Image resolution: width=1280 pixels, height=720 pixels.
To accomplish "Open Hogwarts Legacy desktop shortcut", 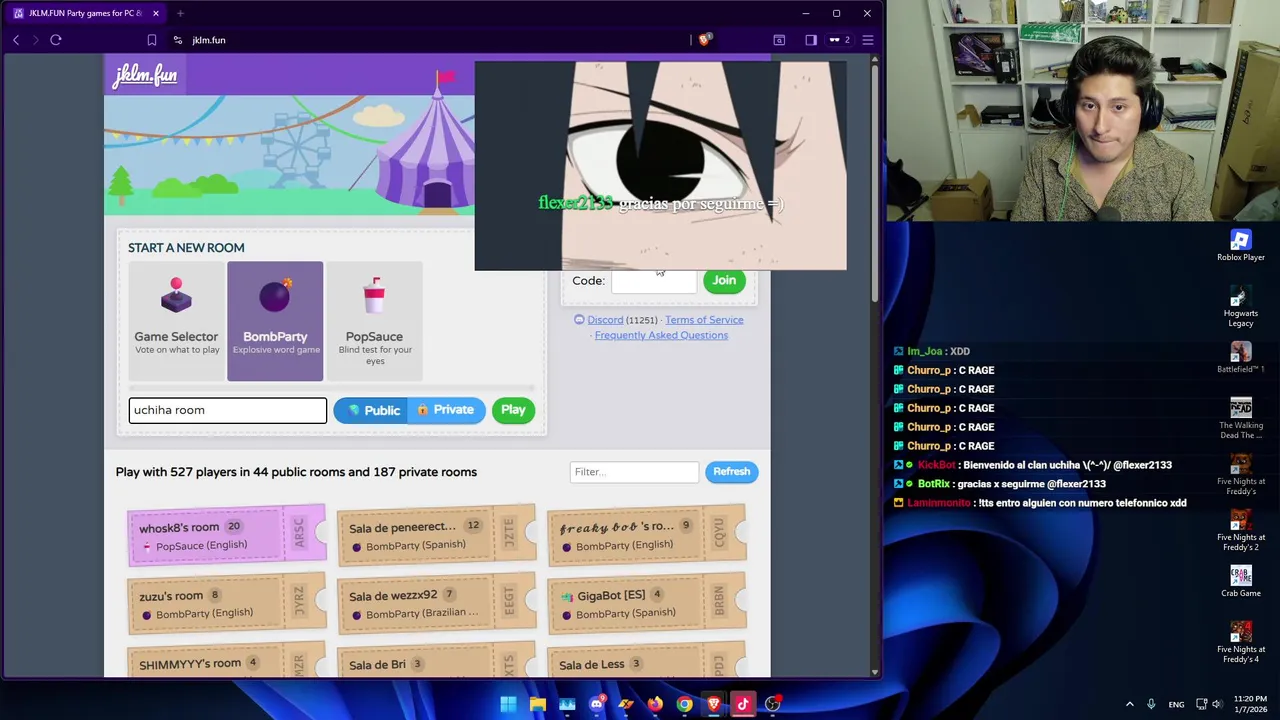I will tap(1241, 307).
